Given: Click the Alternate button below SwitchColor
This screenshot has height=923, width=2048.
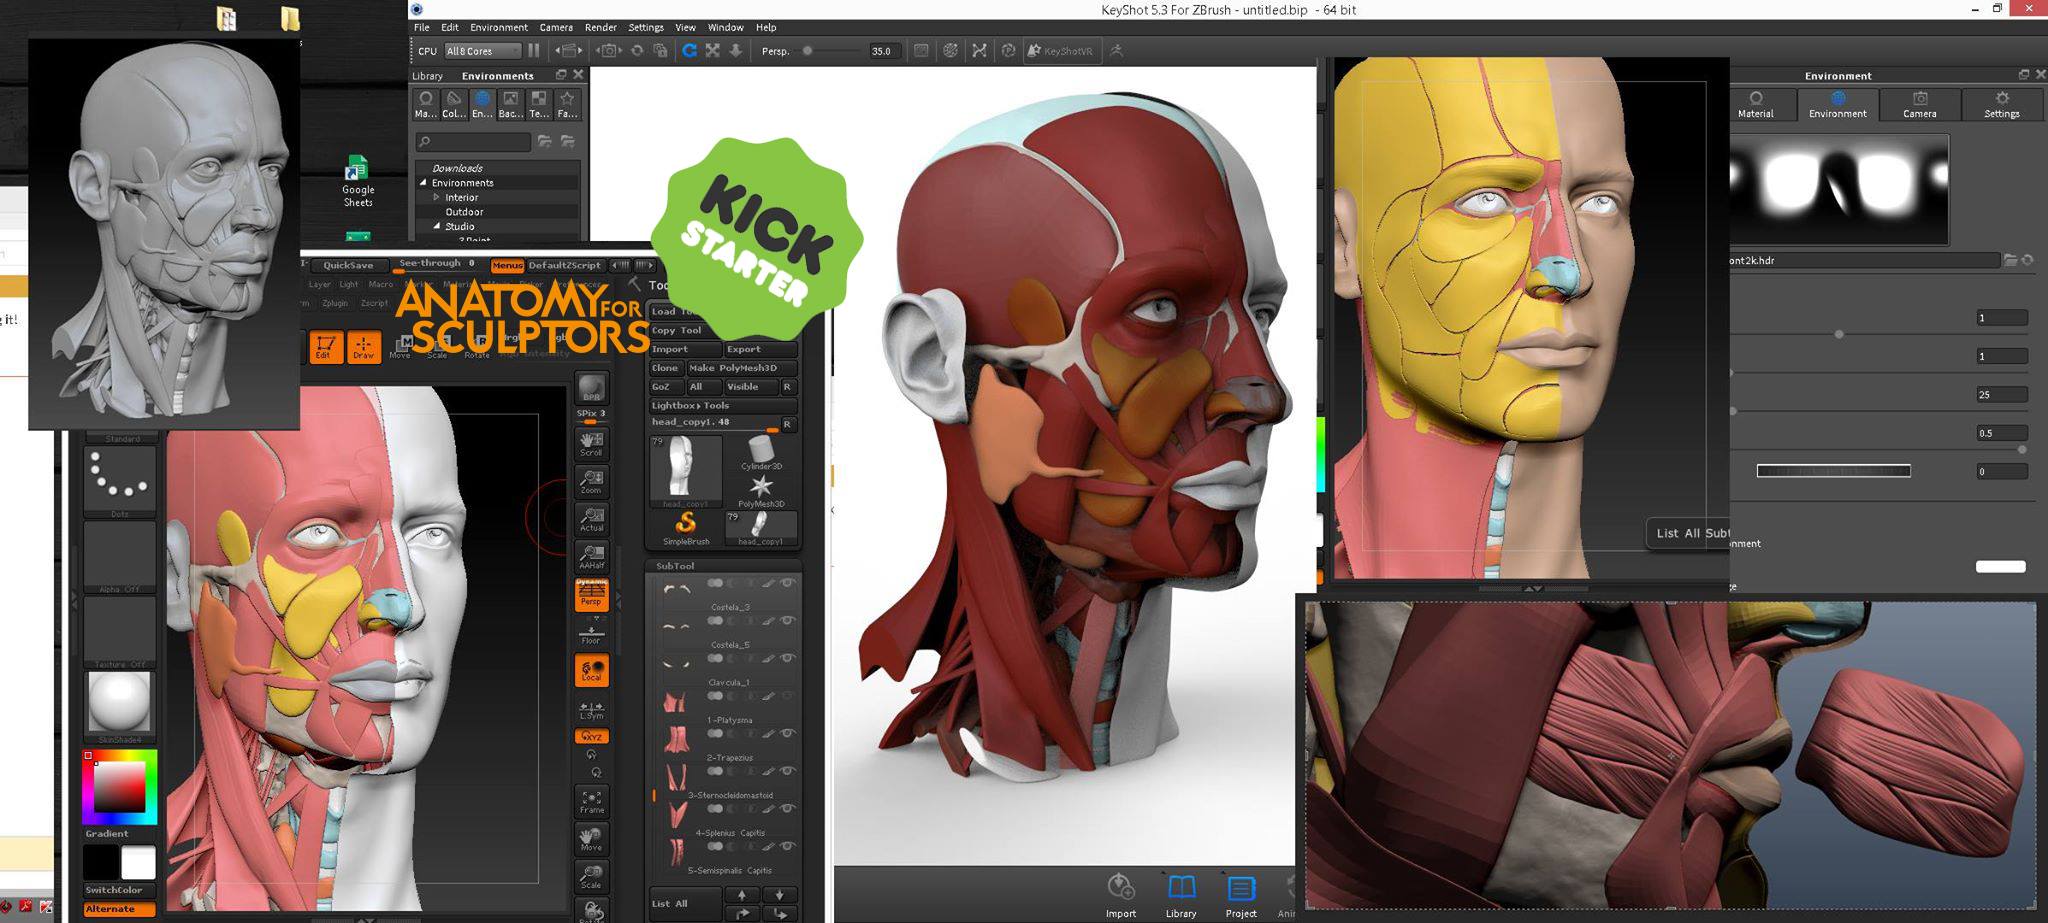Looking at the screenshot, I should pyautogui.click(x=119, y=909).
